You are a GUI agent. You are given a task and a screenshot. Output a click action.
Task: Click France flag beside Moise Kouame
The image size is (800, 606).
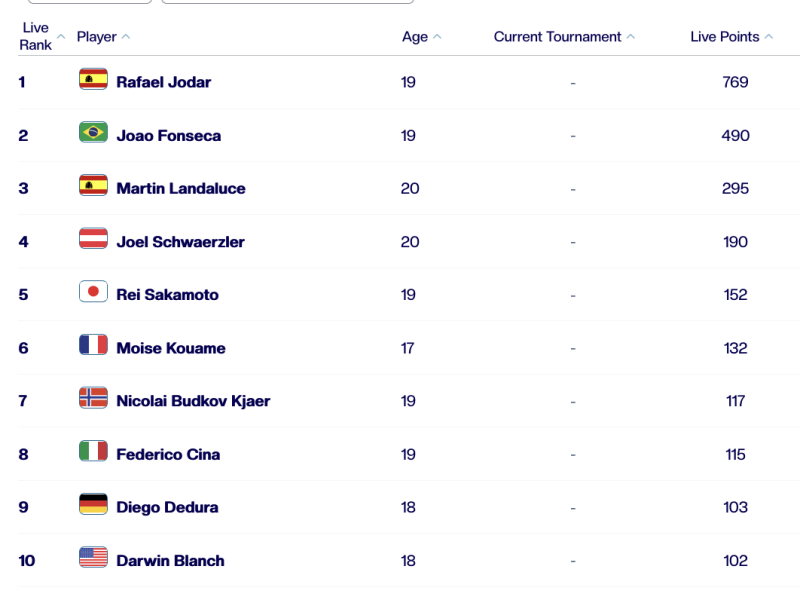93,346
